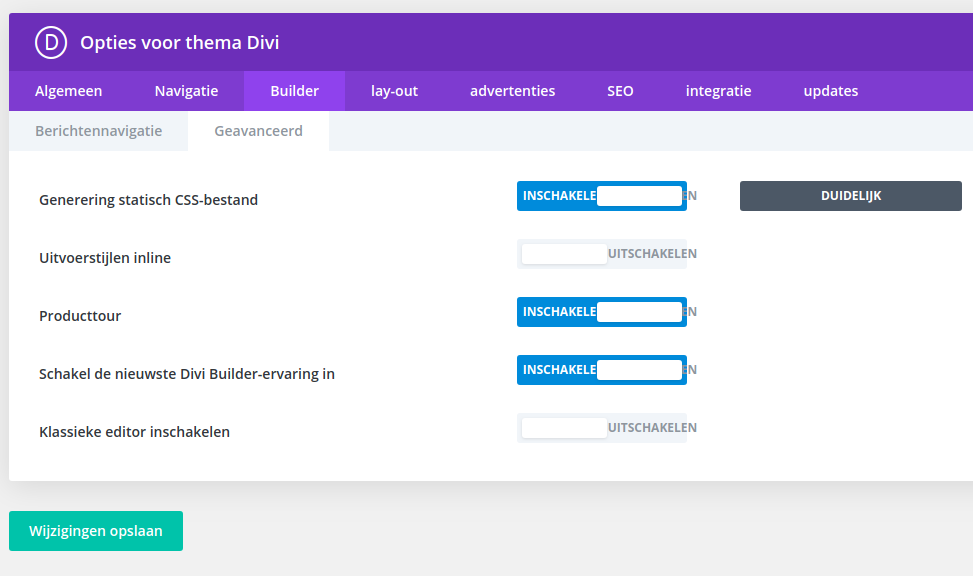Viewport: 973px width, 576px height.
Task: Open the Berichtennavigatie sub-tab
Action: point(98,131)
